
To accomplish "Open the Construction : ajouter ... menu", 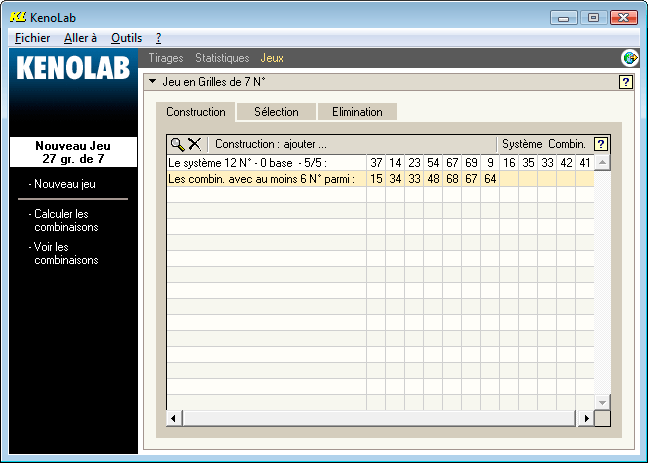I will coord(271,144).
